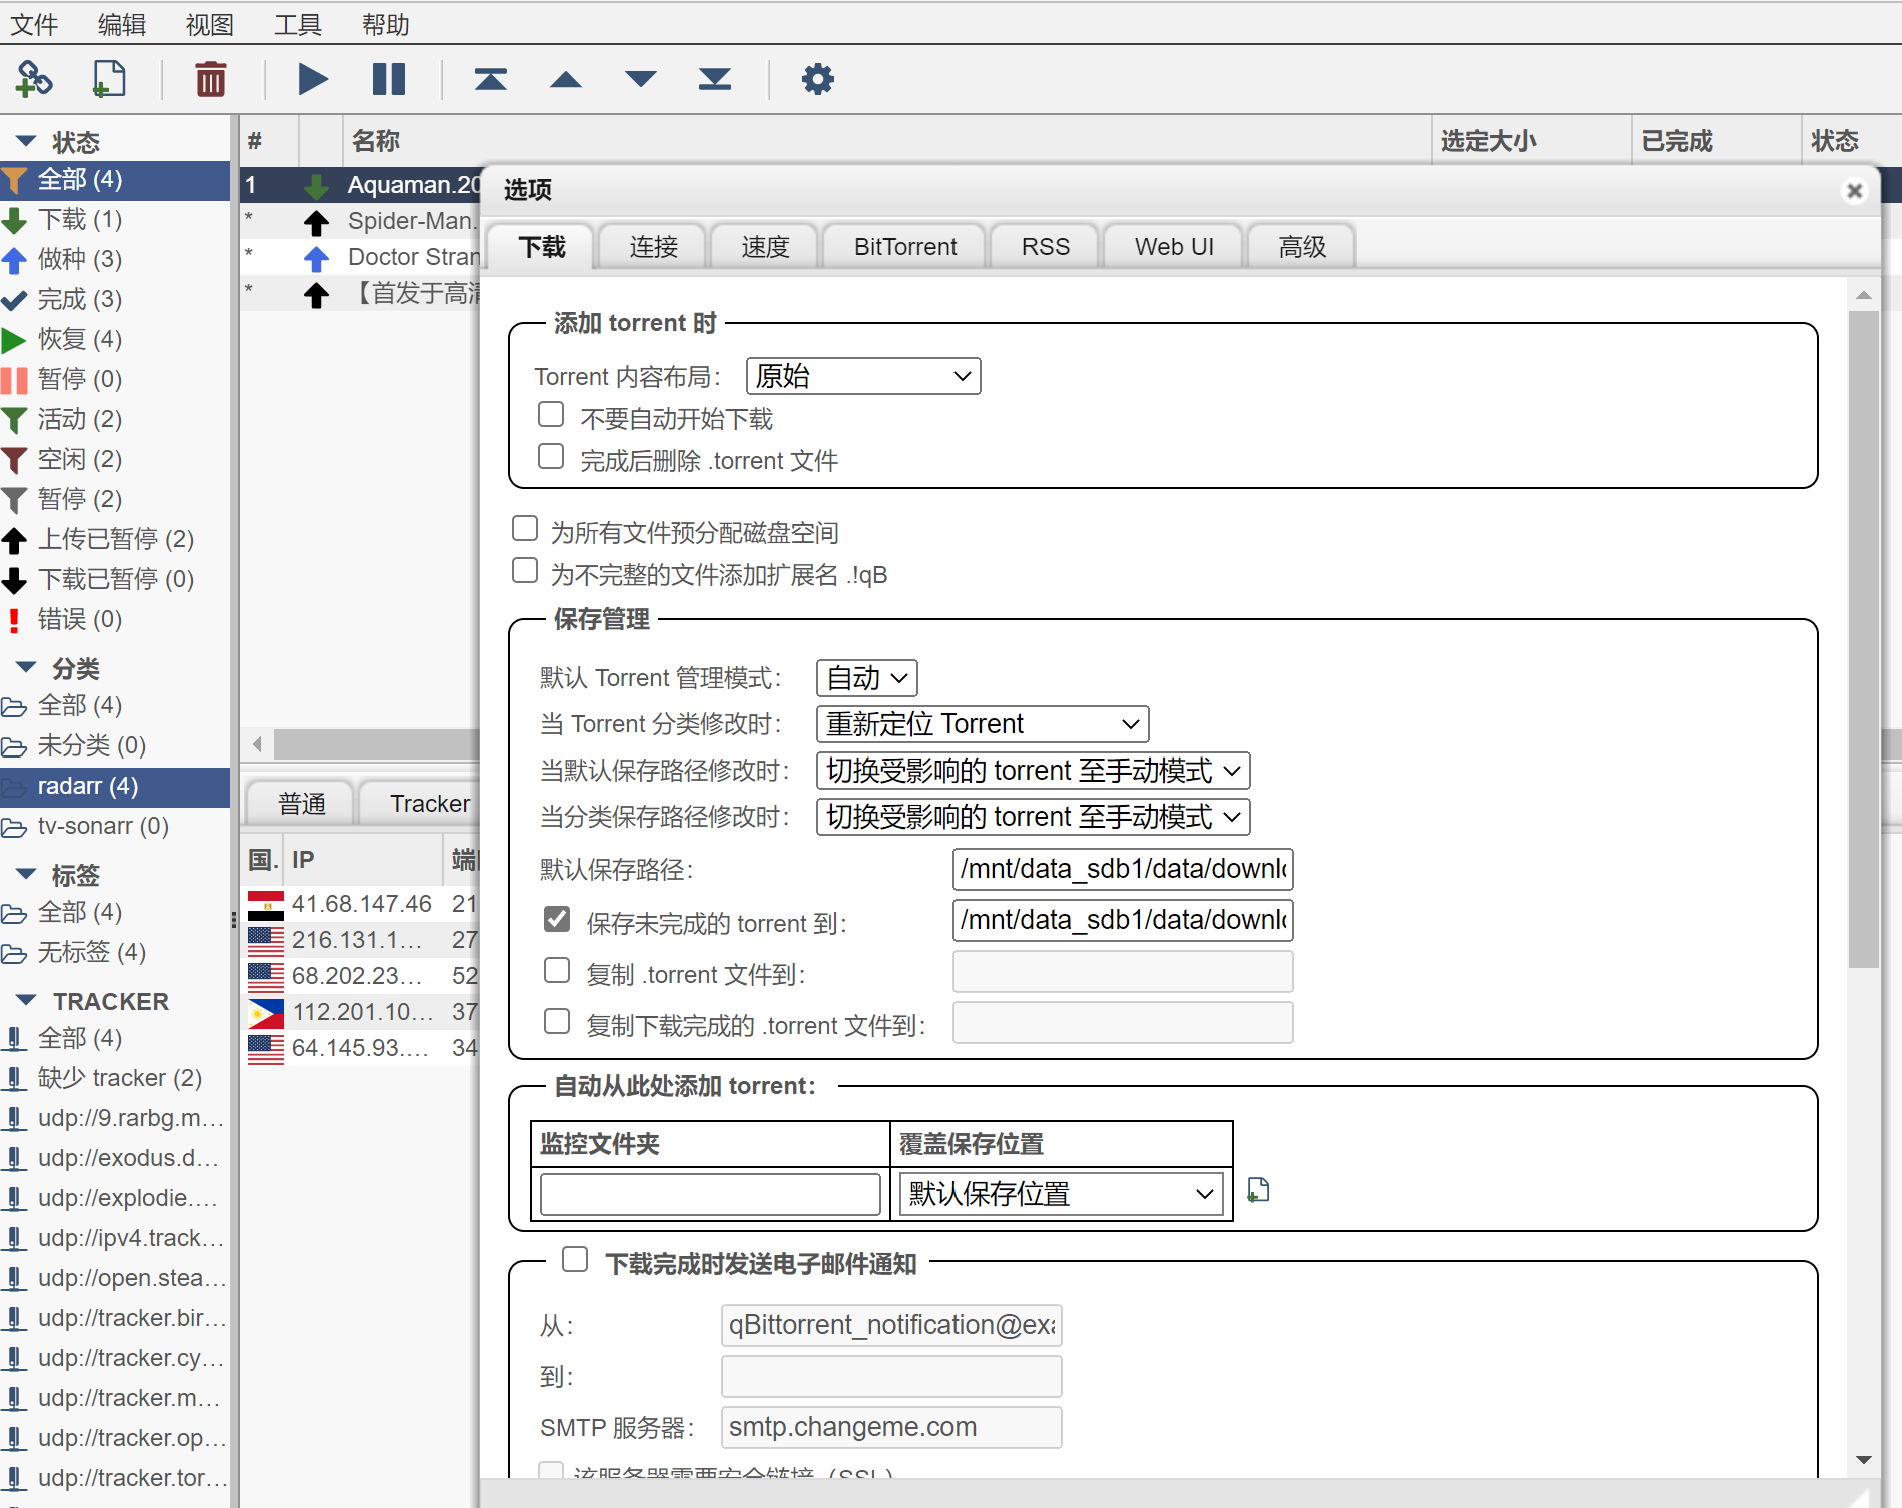Move torrent to top of queue
This screenshot has width=1902, height=1508.
490,79
